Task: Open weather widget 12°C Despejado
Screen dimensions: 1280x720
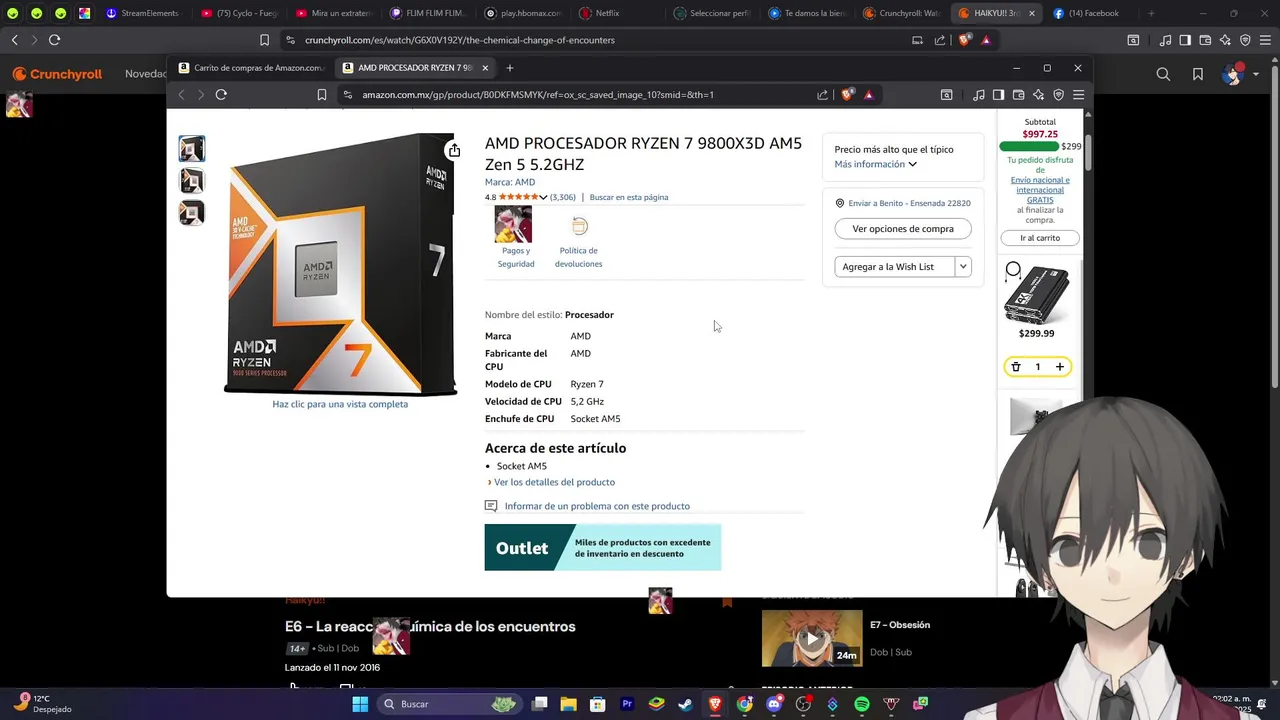Action: coord(42,704)
